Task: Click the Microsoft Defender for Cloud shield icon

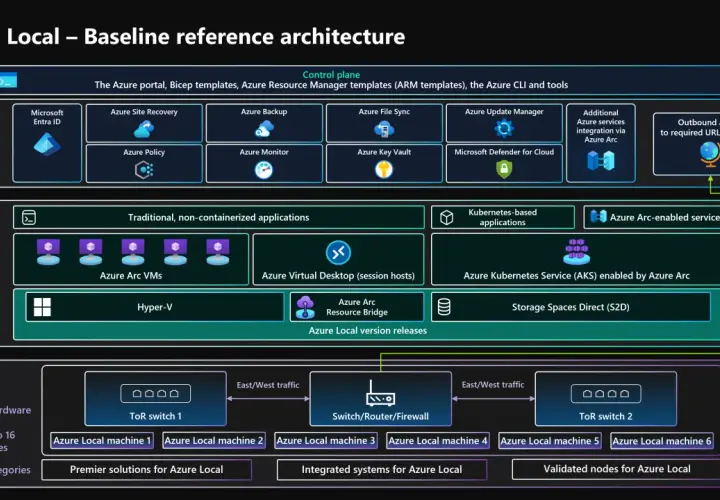Action: (x=504, y=169)
